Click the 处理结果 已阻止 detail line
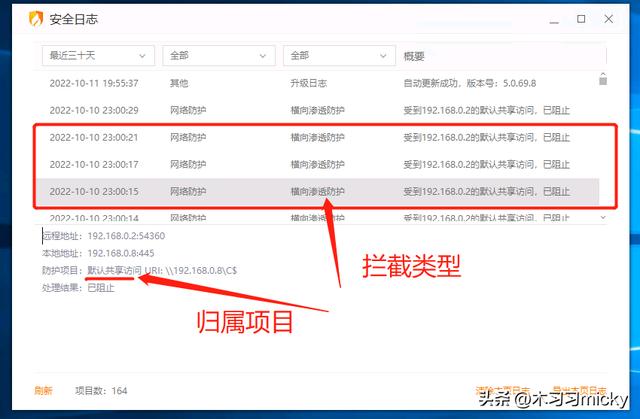The width and height of the screenshot is (640, 419). click(78, 288)
